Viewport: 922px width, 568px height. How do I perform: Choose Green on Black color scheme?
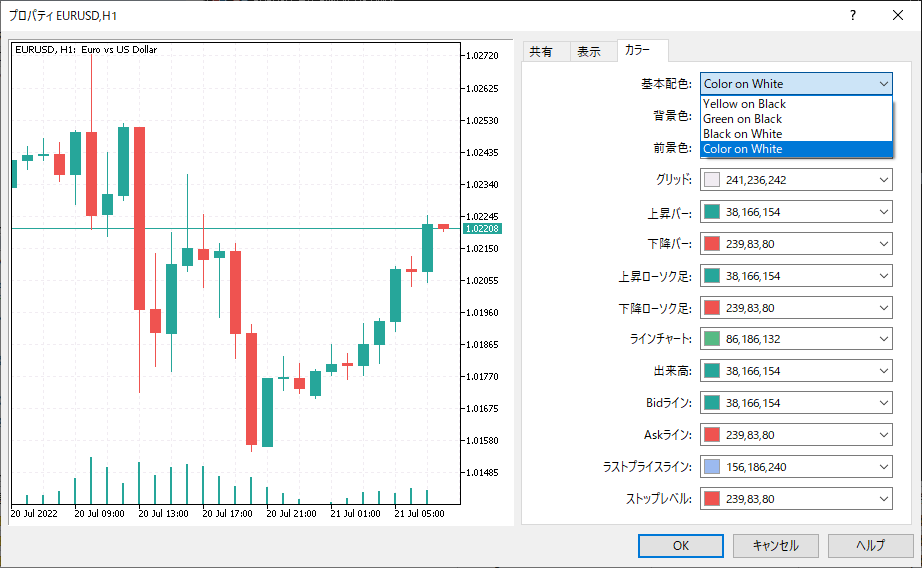click(796, 119)
